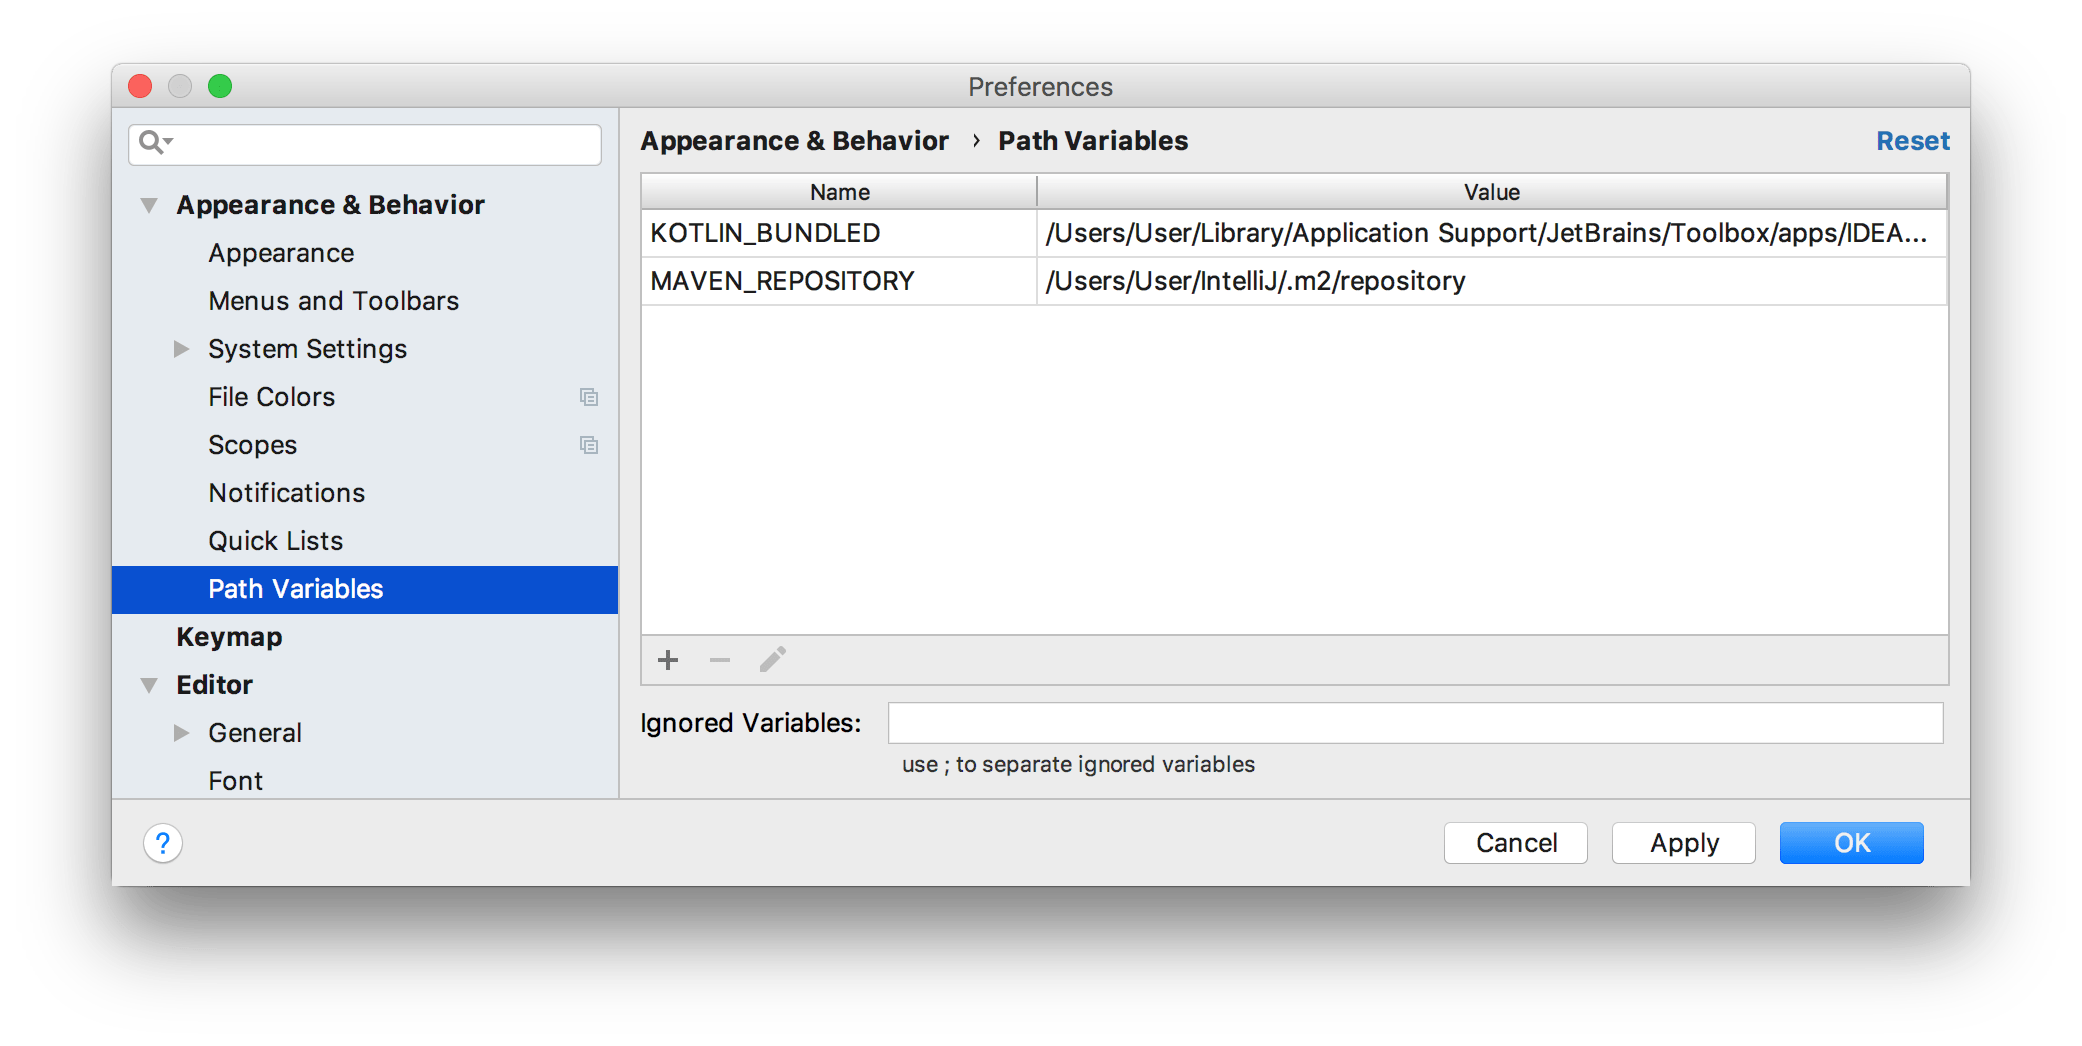This screenshot has width=2082, height=1046.
Task: Focus the Ignored Variables text field
Action: click(x=1415, y=723)
